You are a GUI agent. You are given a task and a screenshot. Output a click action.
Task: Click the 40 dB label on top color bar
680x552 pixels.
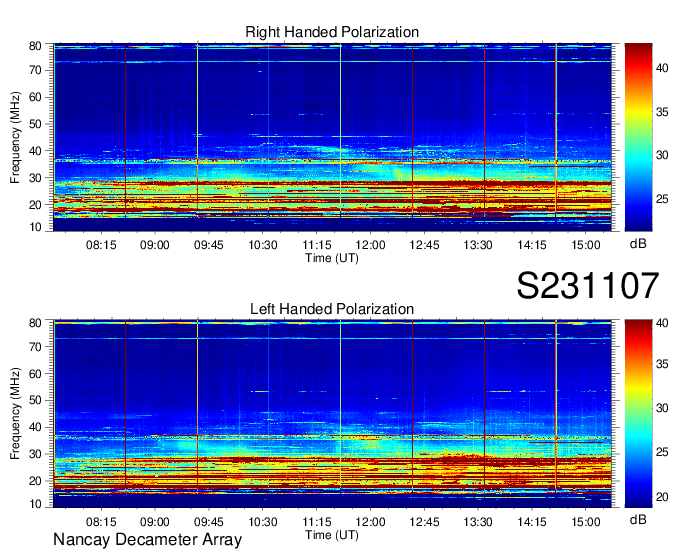(x=662, y=68)
